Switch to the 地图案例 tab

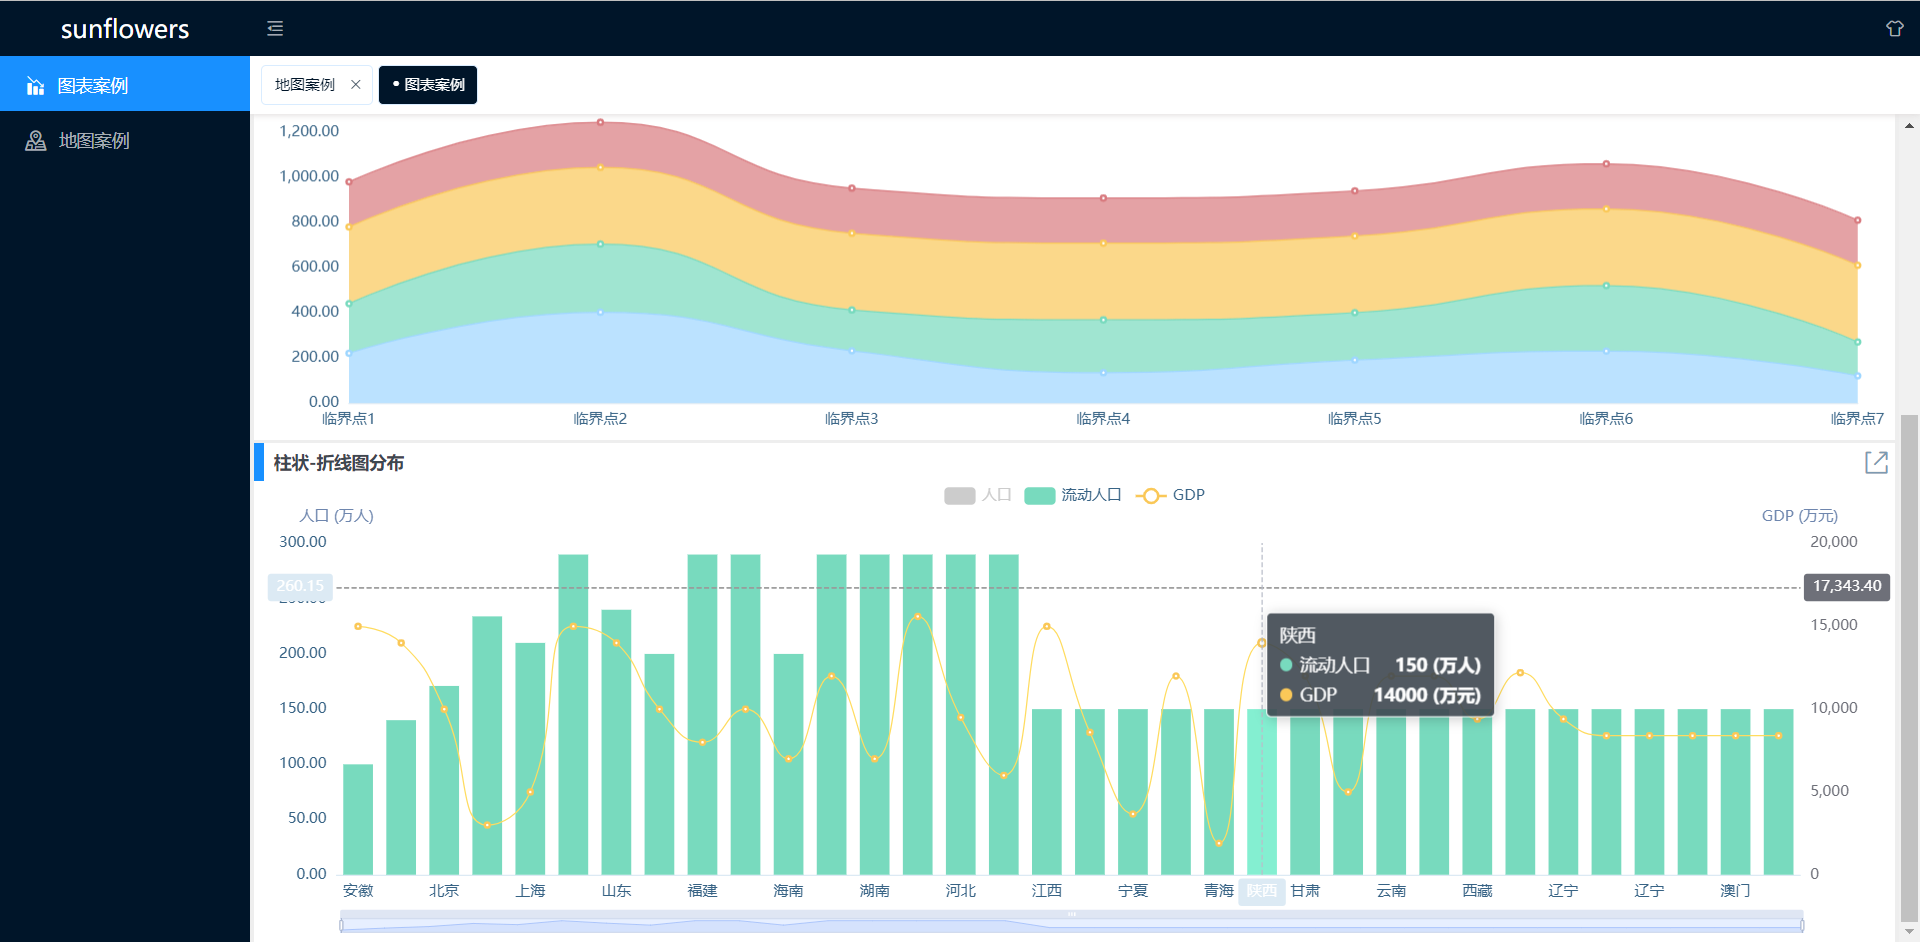tap(306, 85)
